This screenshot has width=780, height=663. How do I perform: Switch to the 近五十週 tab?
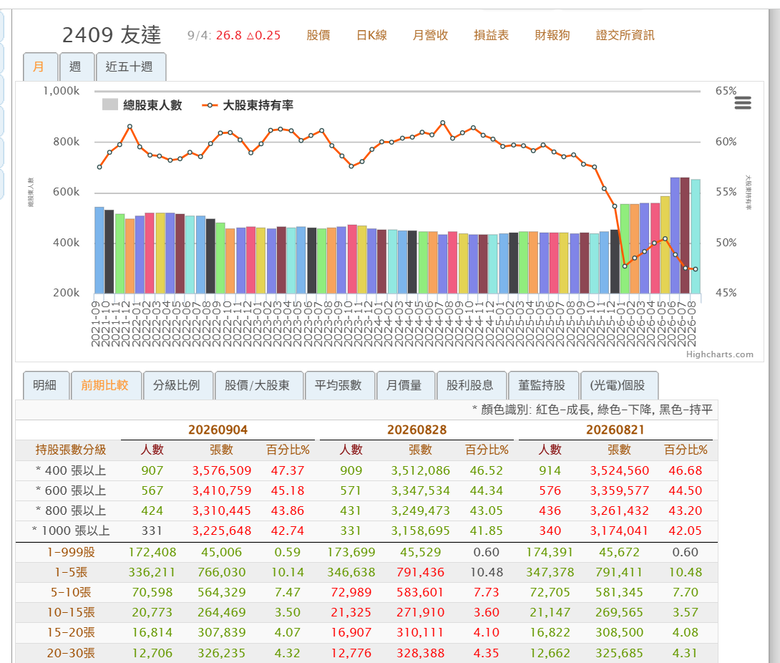click(x=129, y=67)
